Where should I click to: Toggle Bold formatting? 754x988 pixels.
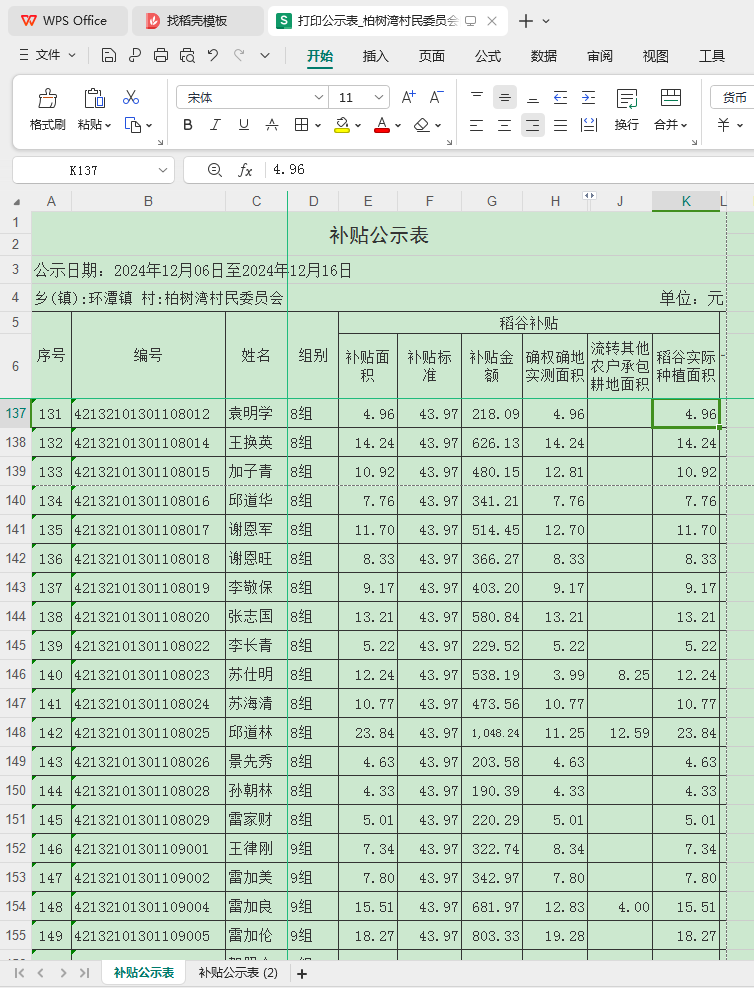[188, 125]
